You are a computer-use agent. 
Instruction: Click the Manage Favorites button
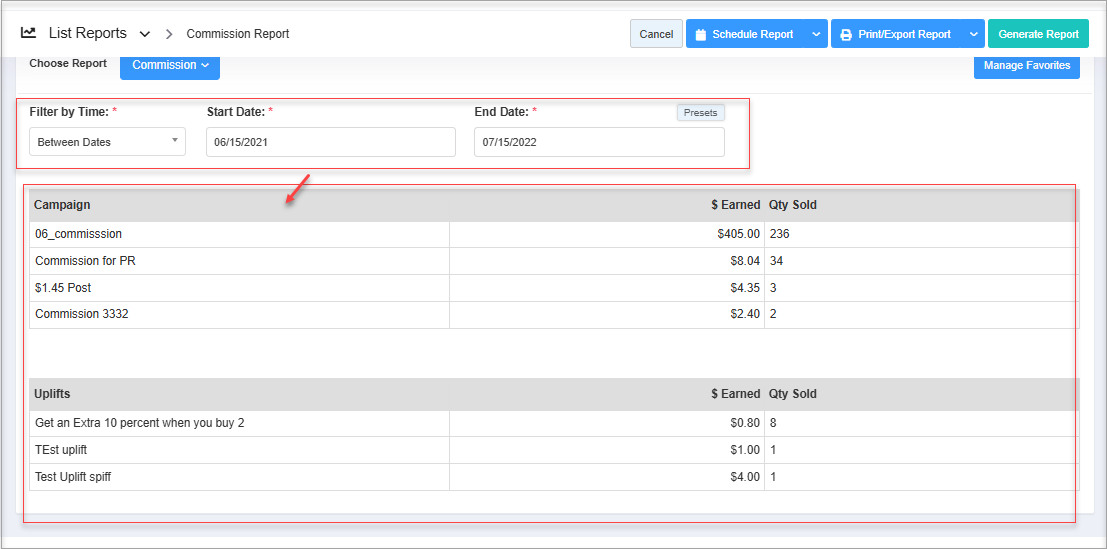click(x=1026, y=66)
